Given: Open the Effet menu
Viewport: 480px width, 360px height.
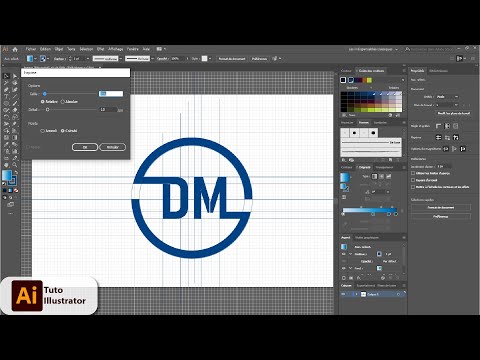Looking at the screenshot, I should pyautogui.click(x=100, y=49).
